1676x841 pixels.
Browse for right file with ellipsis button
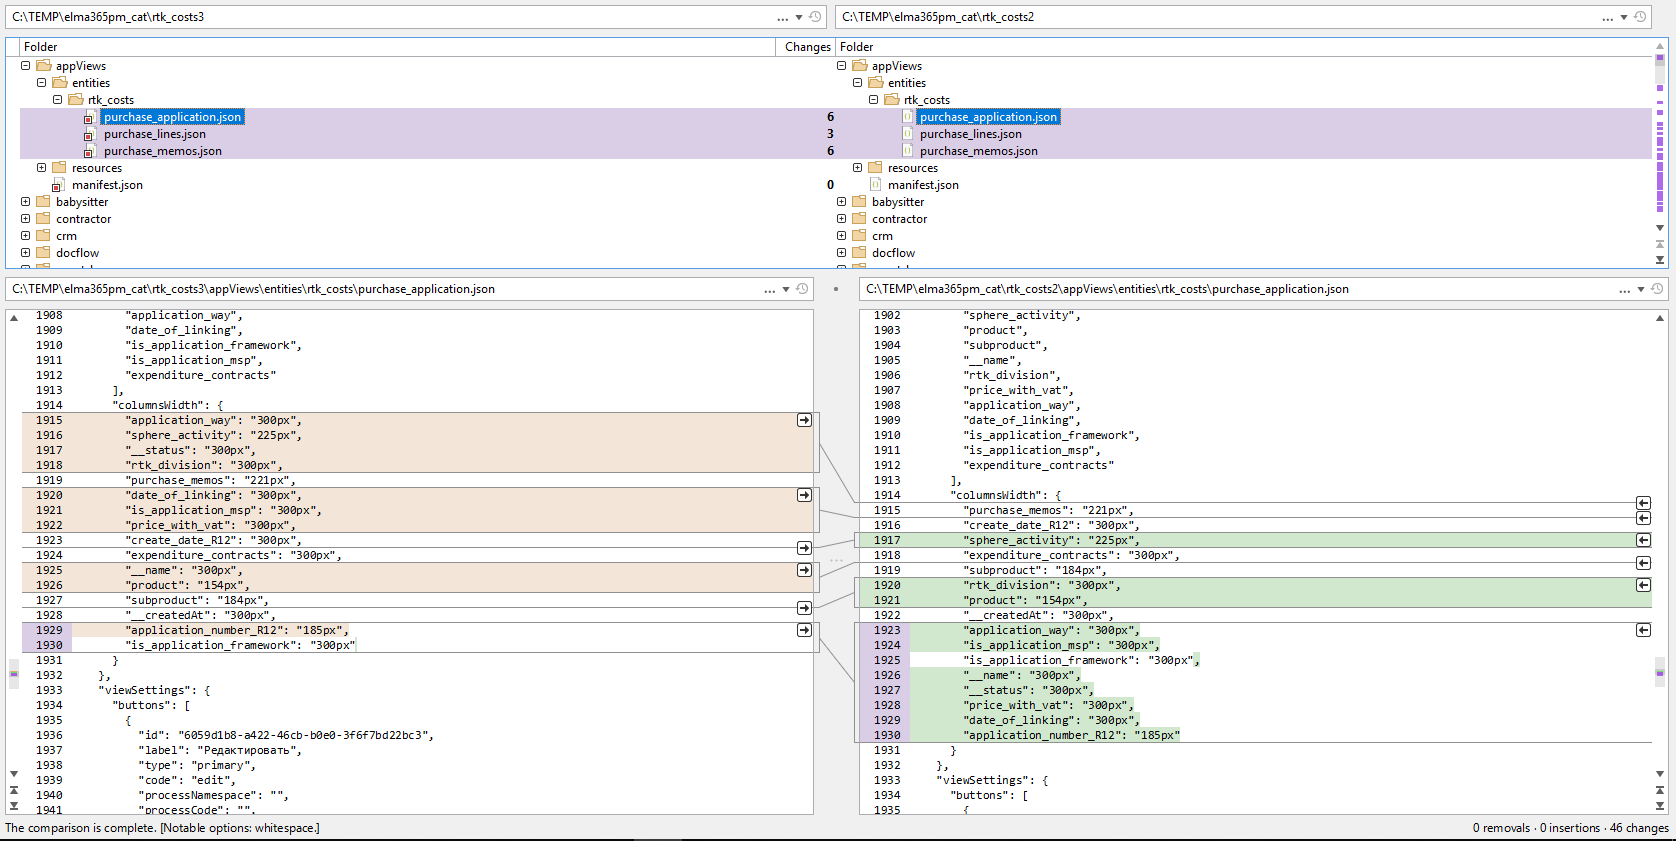[1624, 290]
